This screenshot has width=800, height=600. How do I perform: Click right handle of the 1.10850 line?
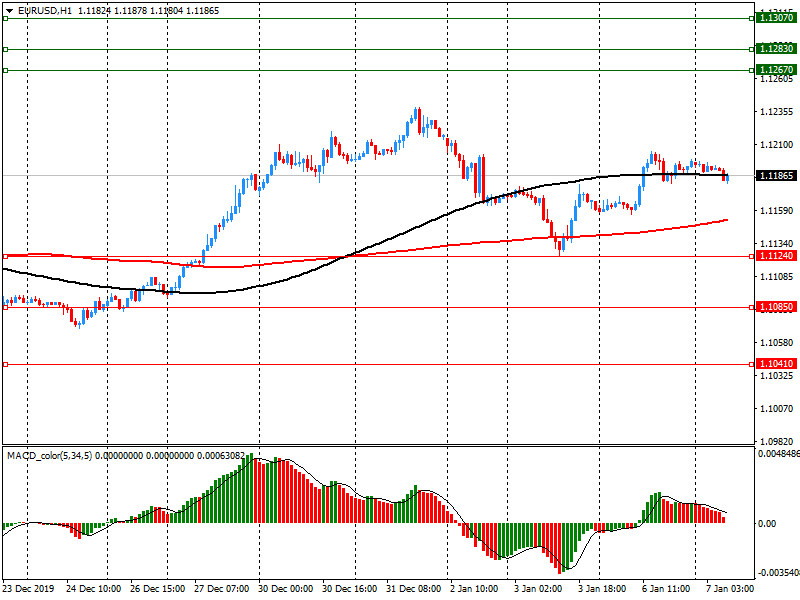pos(752,307)
